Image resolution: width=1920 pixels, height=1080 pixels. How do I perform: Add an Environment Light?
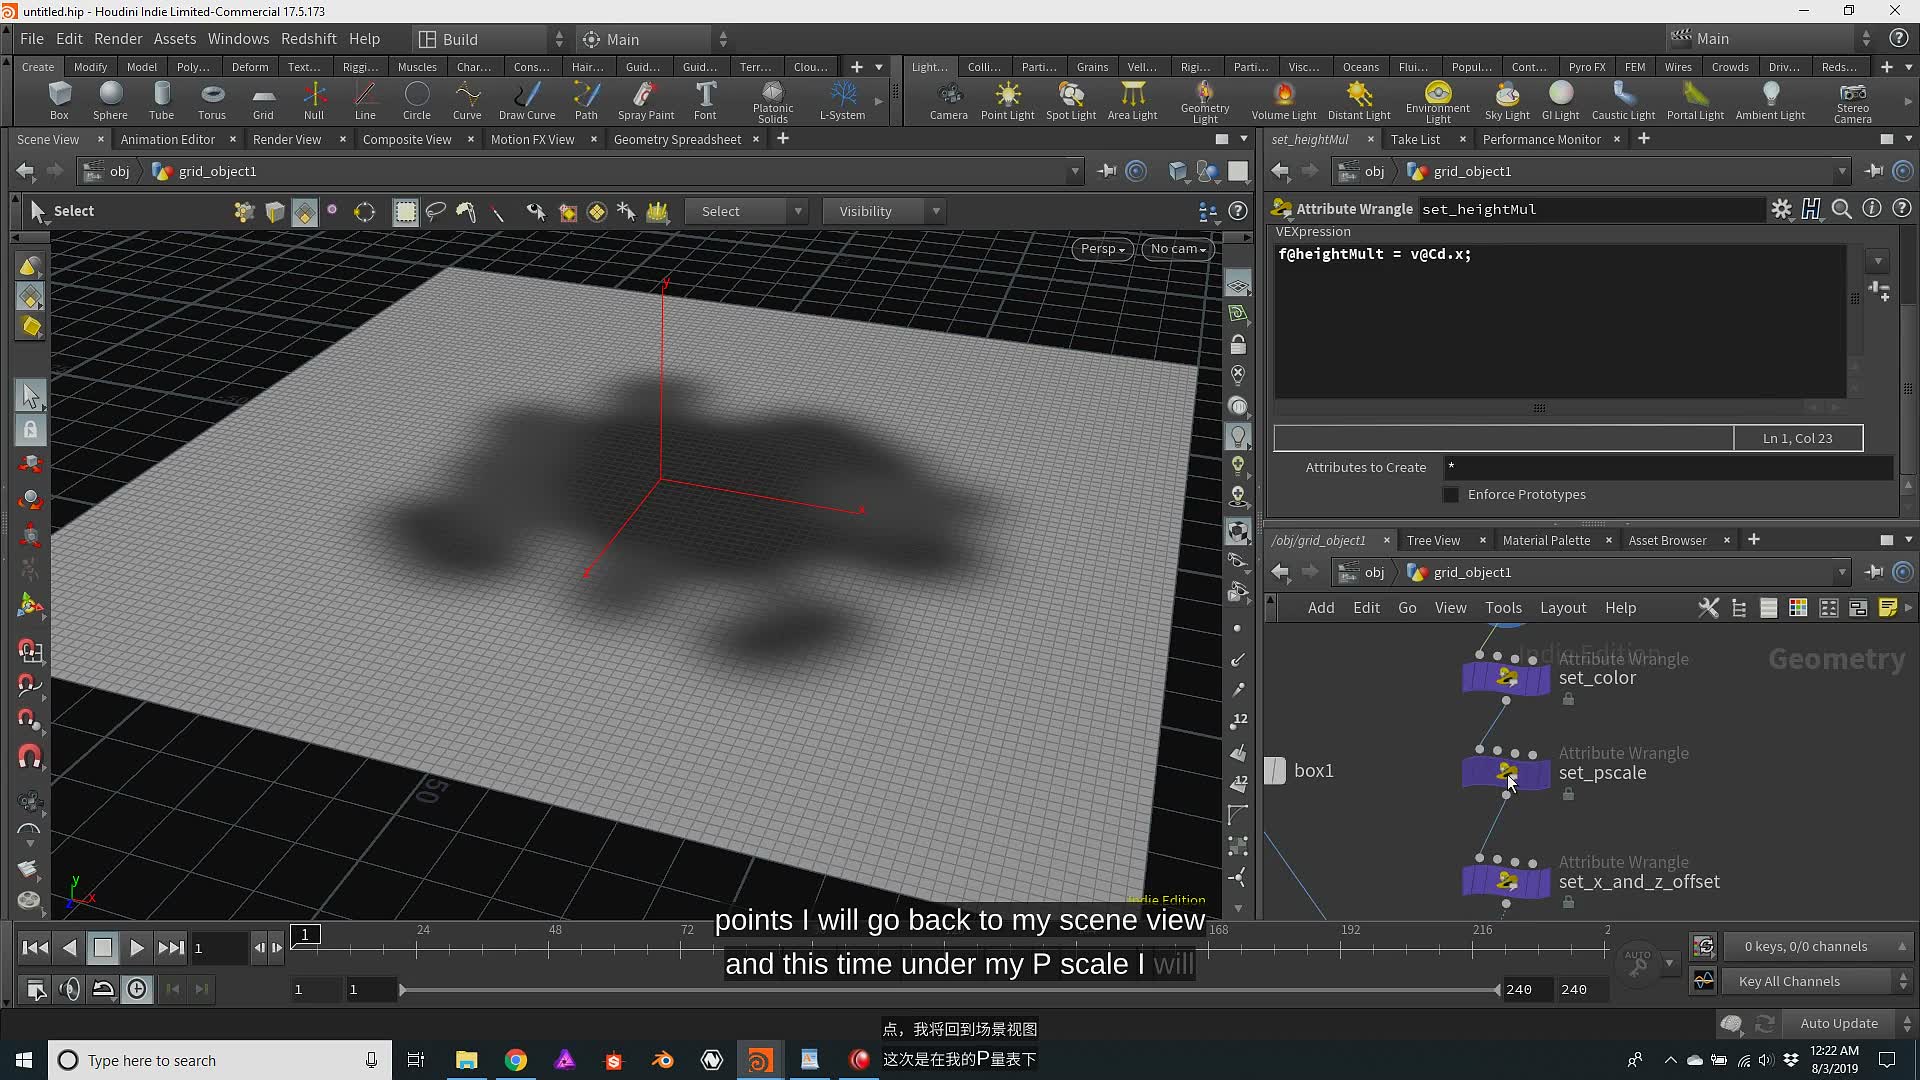tap(1437, 102)
